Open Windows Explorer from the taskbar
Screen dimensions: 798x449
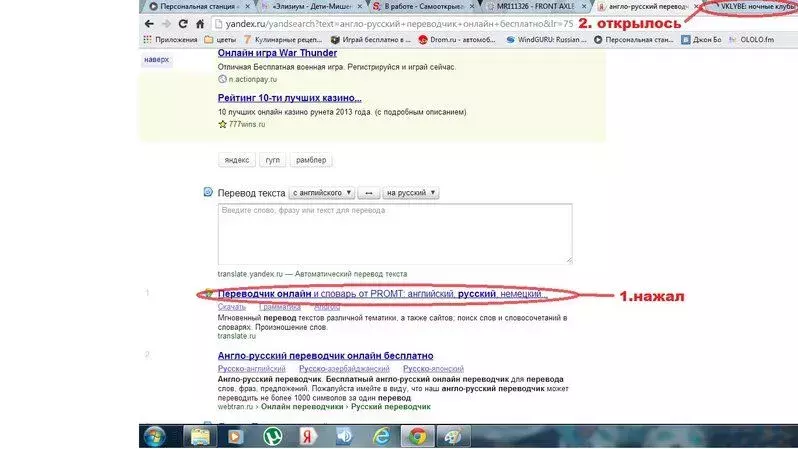(200, 437)
